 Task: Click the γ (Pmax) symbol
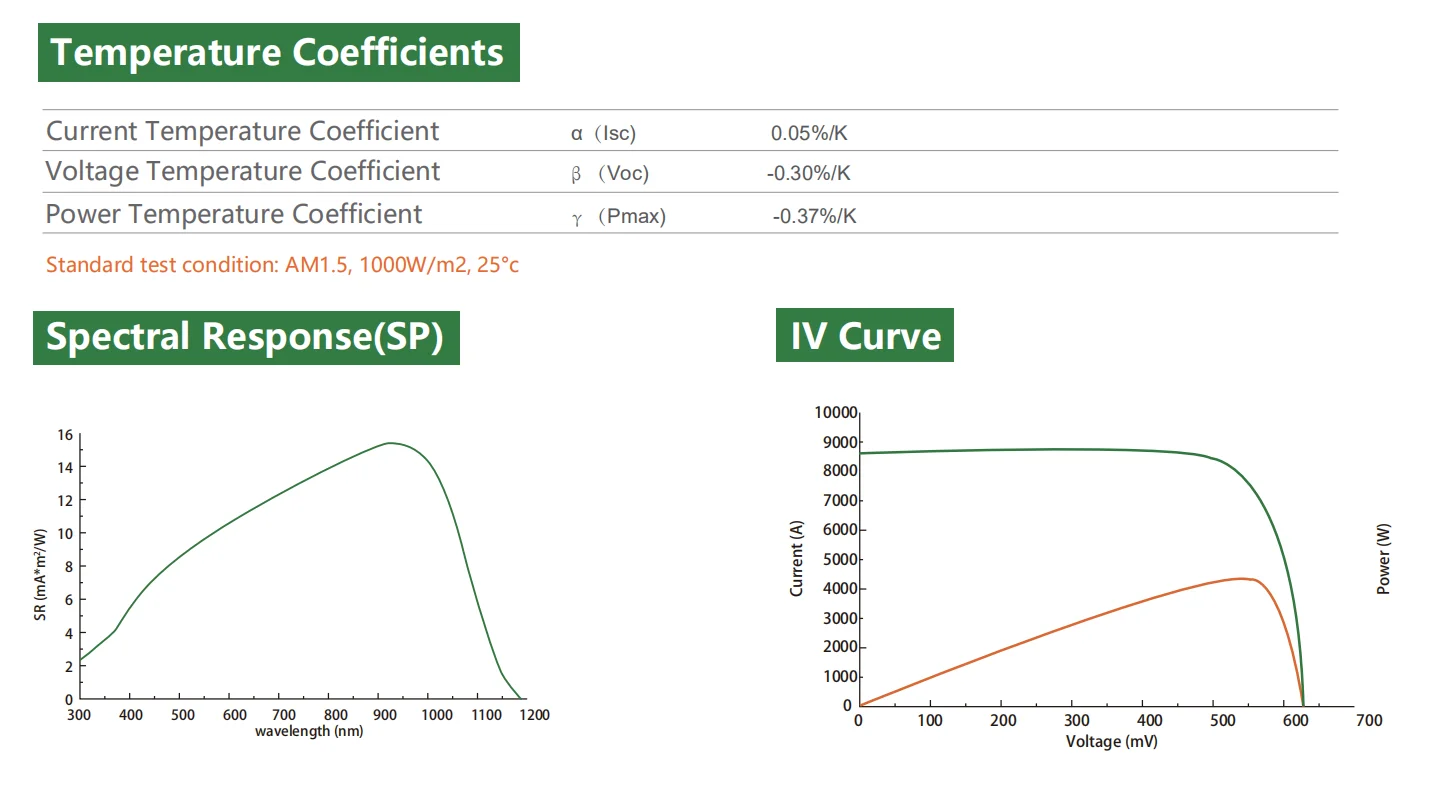pyautogui.click(x=618, y=216)
